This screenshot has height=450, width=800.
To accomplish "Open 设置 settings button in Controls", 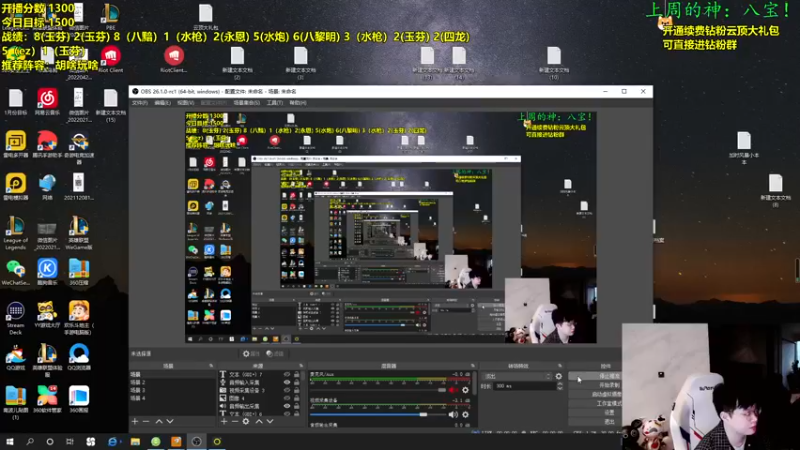I will [595, 413].
